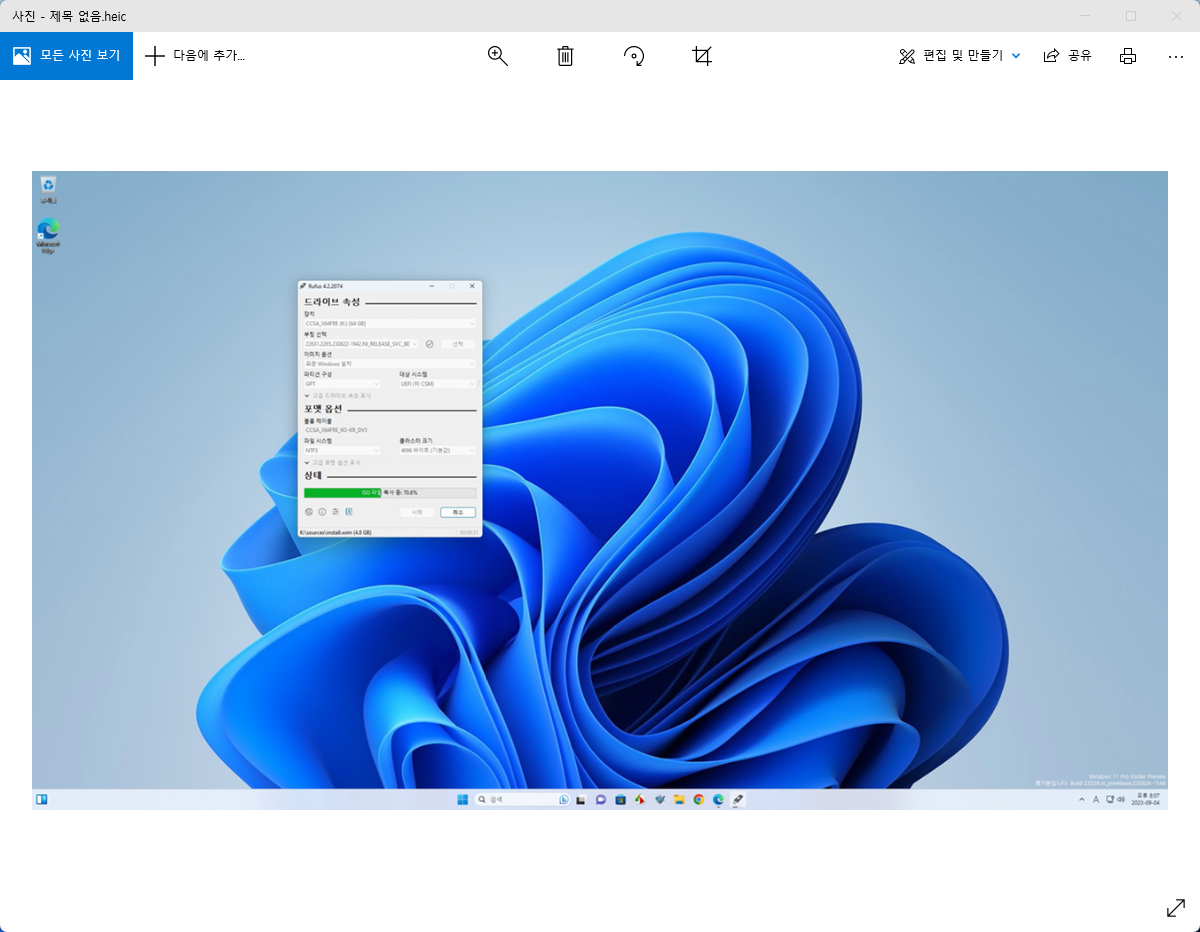1200x932 pixels.
Task: Click the 검색 search box on pictured taskbar
Action: [522, 799]
